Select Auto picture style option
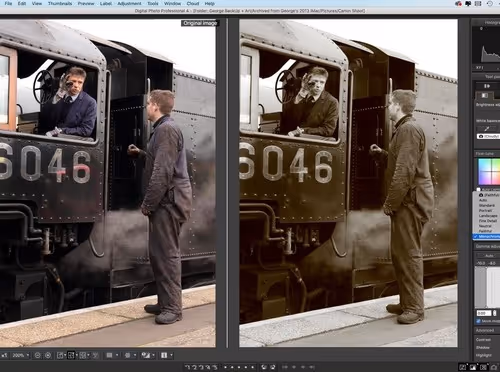Image resolution: width=500 pixels, height=372 pixels. point(483,200)
